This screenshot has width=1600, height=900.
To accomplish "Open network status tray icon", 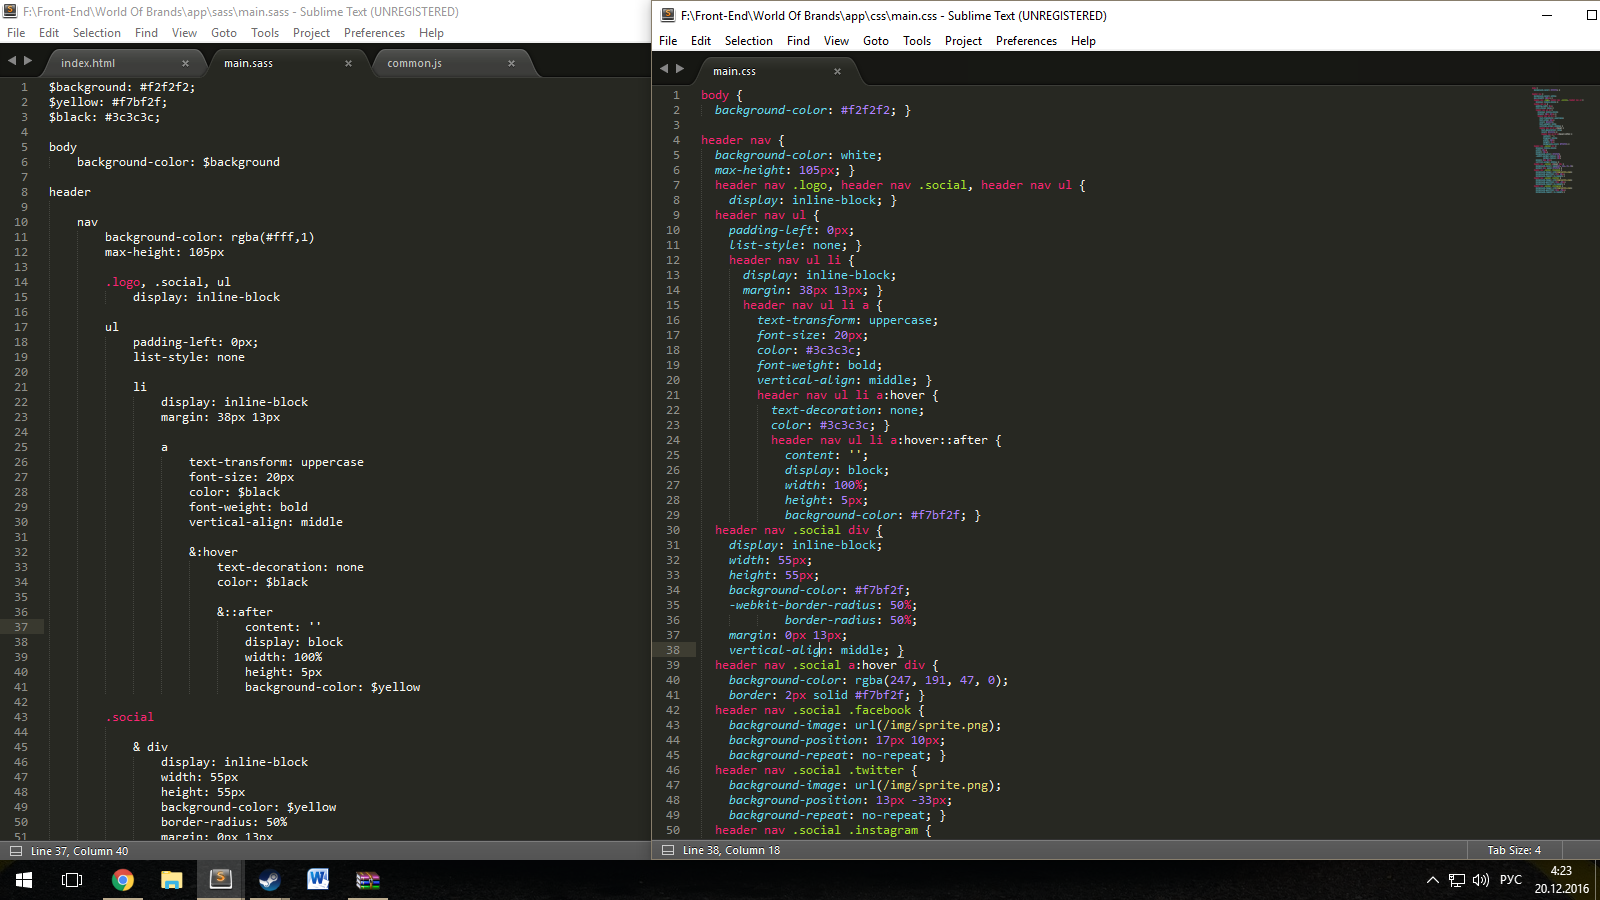I will [x=1457, y=880].
